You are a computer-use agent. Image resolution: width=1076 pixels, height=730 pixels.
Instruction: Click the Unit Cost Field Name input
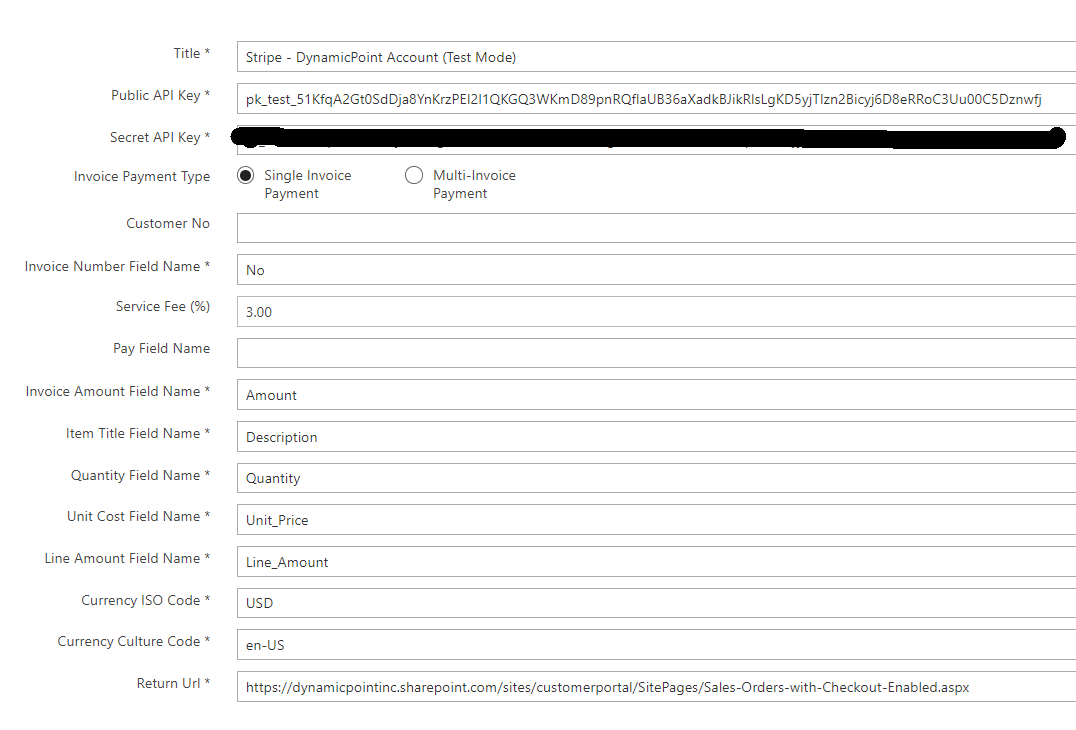click(x=656, y=519)
